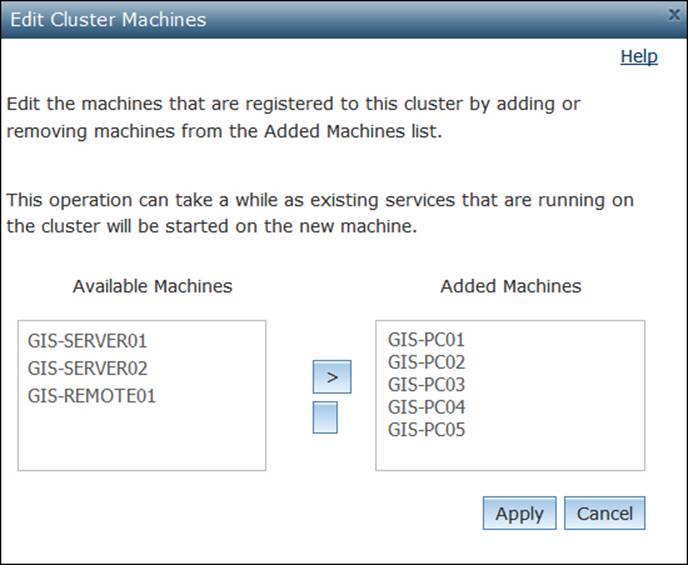Click the Cancel button
The width and height of the screenshot is (688, 565).
coord(604,514)
